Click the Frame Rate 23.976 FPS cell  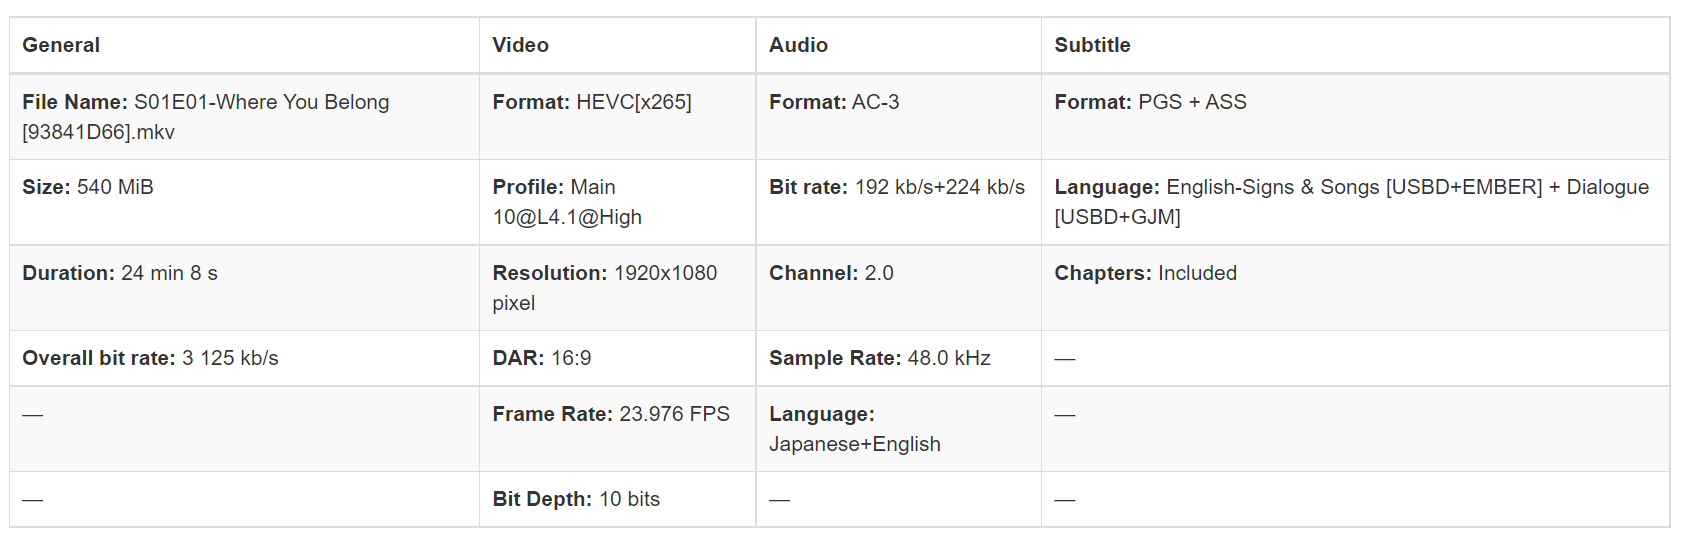point(617,429)
